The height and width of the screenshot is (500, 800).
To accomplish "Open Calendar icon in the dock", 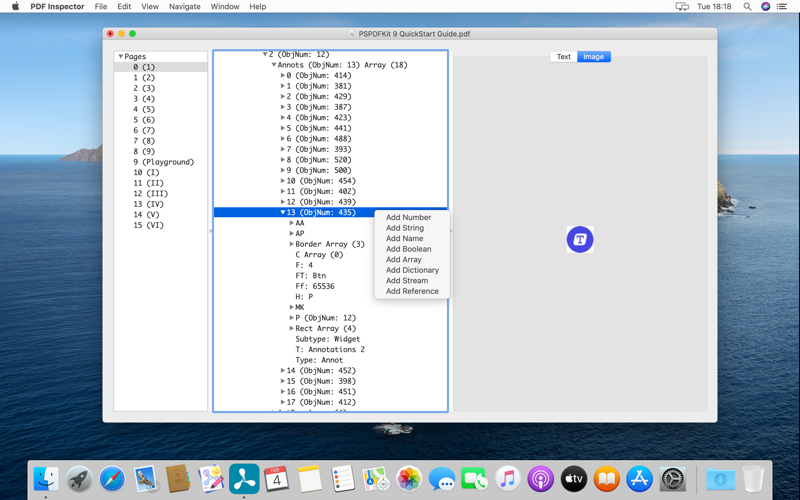I will tap(277, 479).
